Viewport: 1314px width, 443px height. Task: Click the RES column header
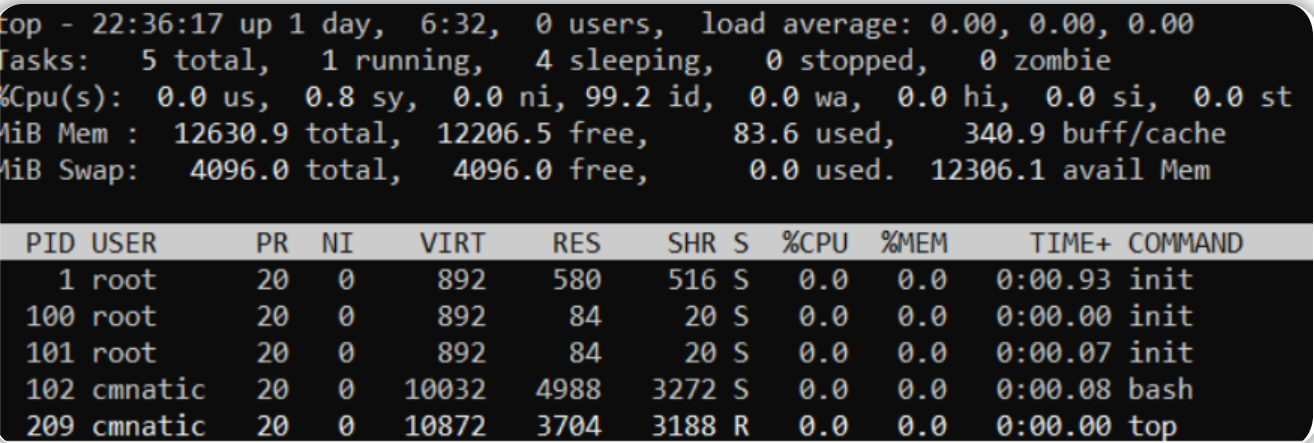tap(576, 243)
